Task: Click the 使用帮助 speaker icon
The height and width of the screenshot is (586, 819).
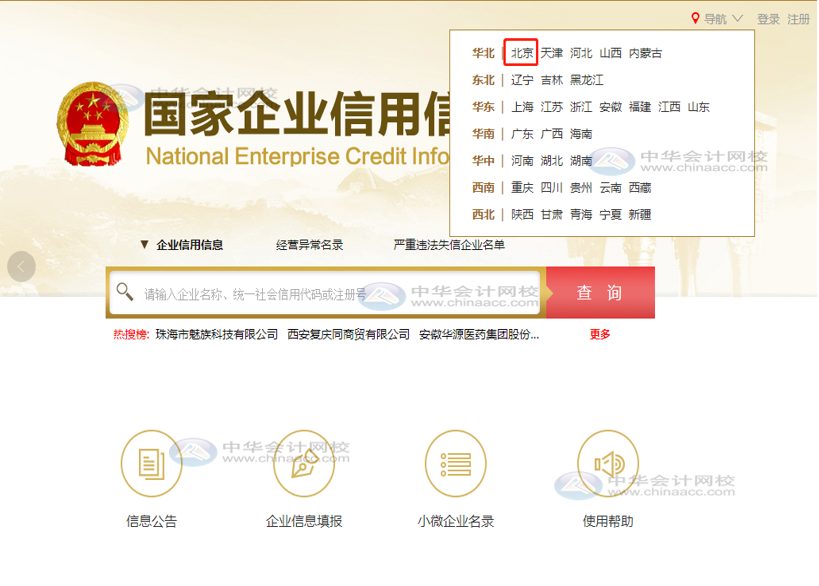Action: [608, 464]
